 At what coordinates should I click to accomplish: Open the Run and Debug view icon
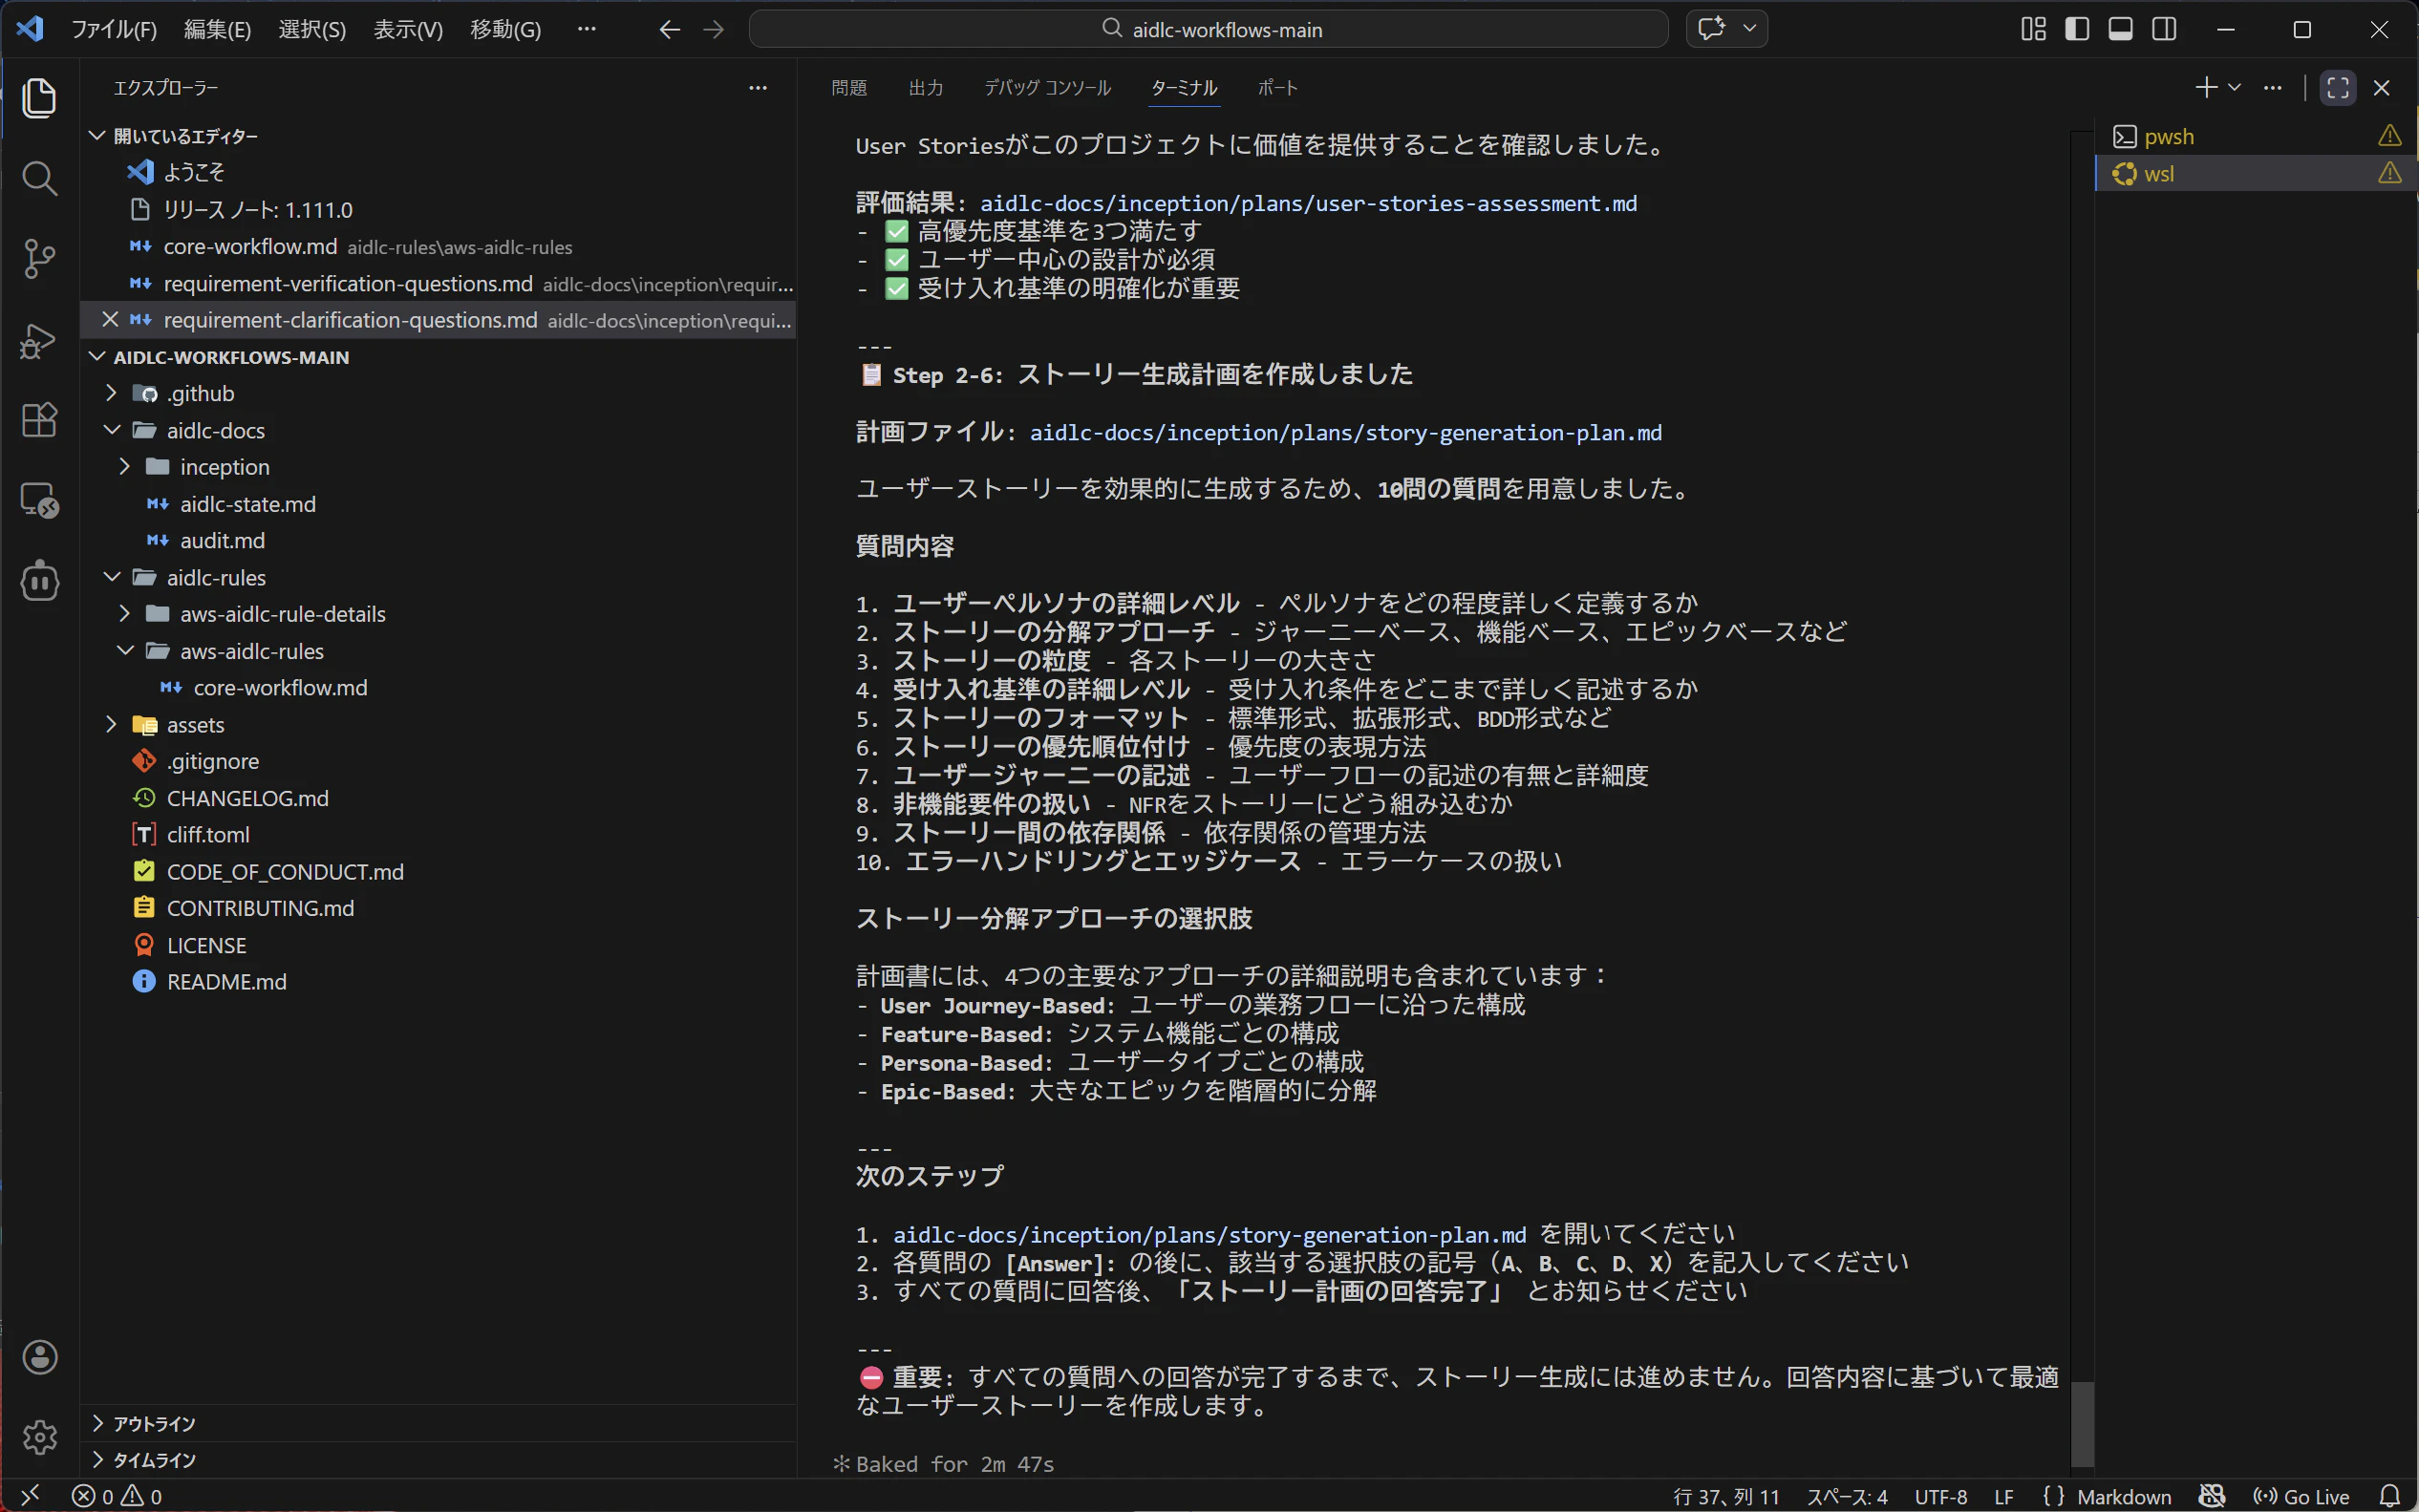[39, 340]
